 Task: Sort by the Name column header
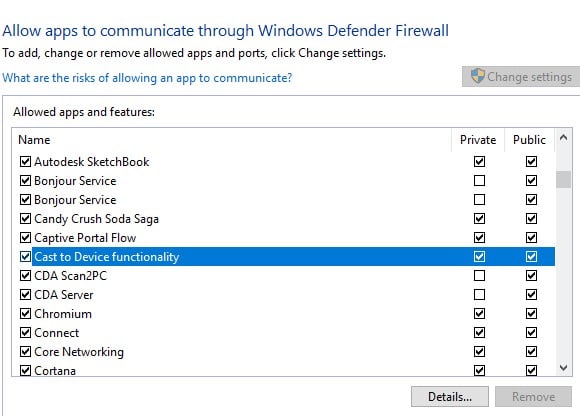pyautogui.click(x=232, y=140)
